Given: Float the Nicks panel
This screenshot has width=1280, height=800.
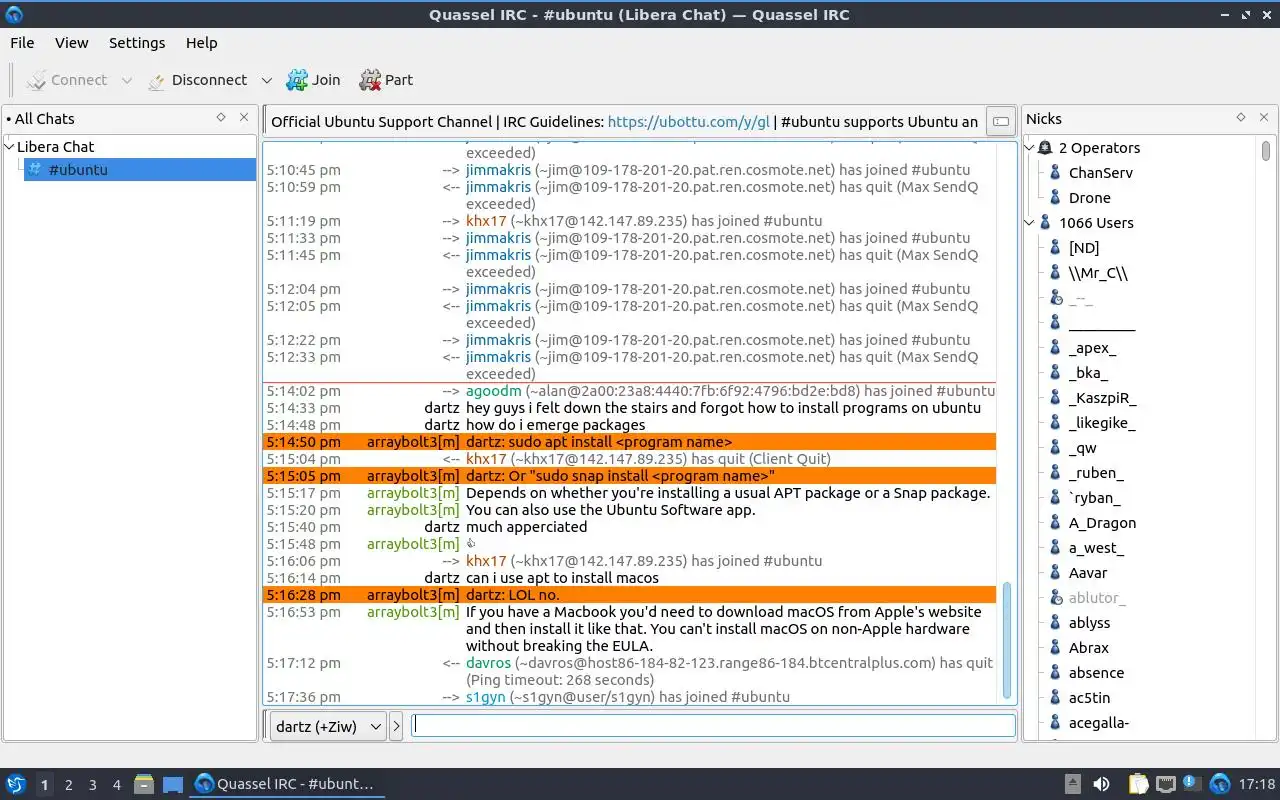Looking at the screenshot, I should coord(1241,118).
